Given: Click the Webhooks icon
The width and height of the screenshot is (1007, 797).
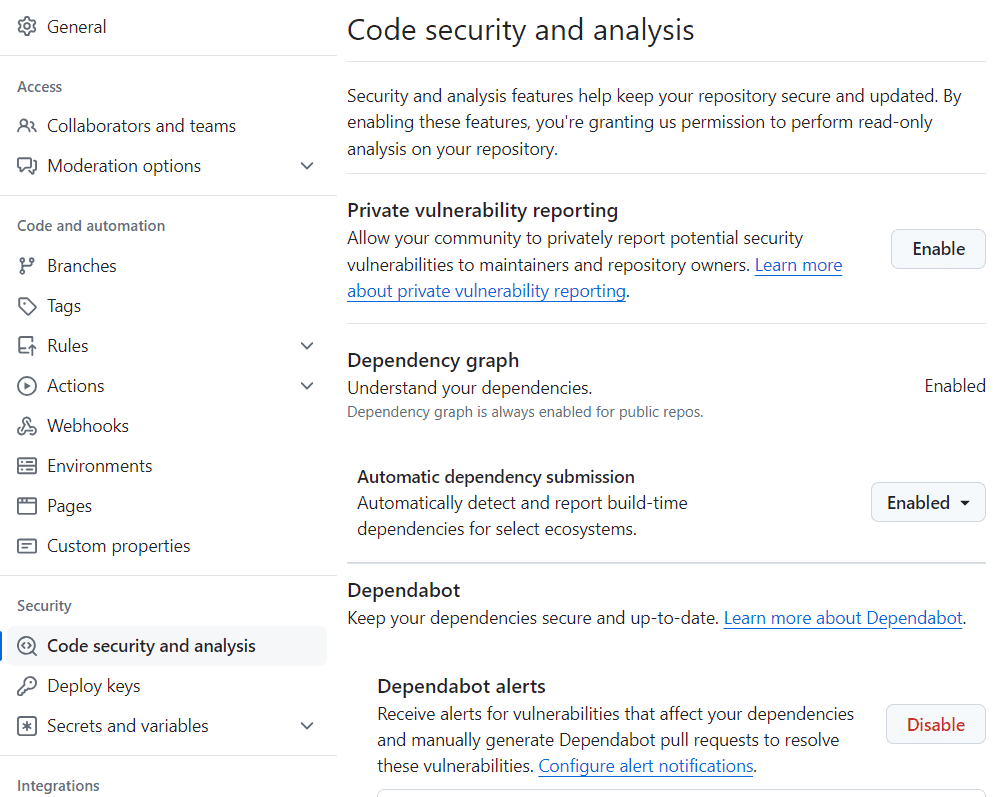Looking at the screenshot, I should [26, 426].
